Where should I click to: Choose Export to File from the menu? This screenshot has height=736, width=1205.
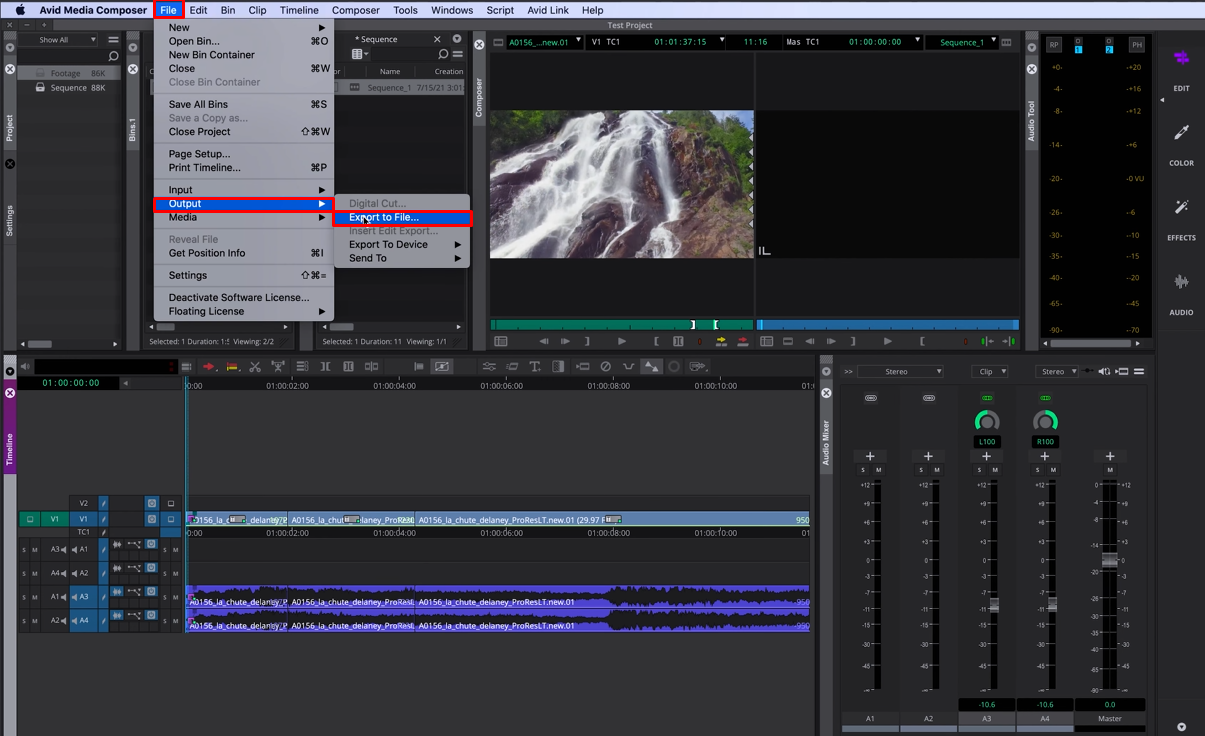coord(385,217)
